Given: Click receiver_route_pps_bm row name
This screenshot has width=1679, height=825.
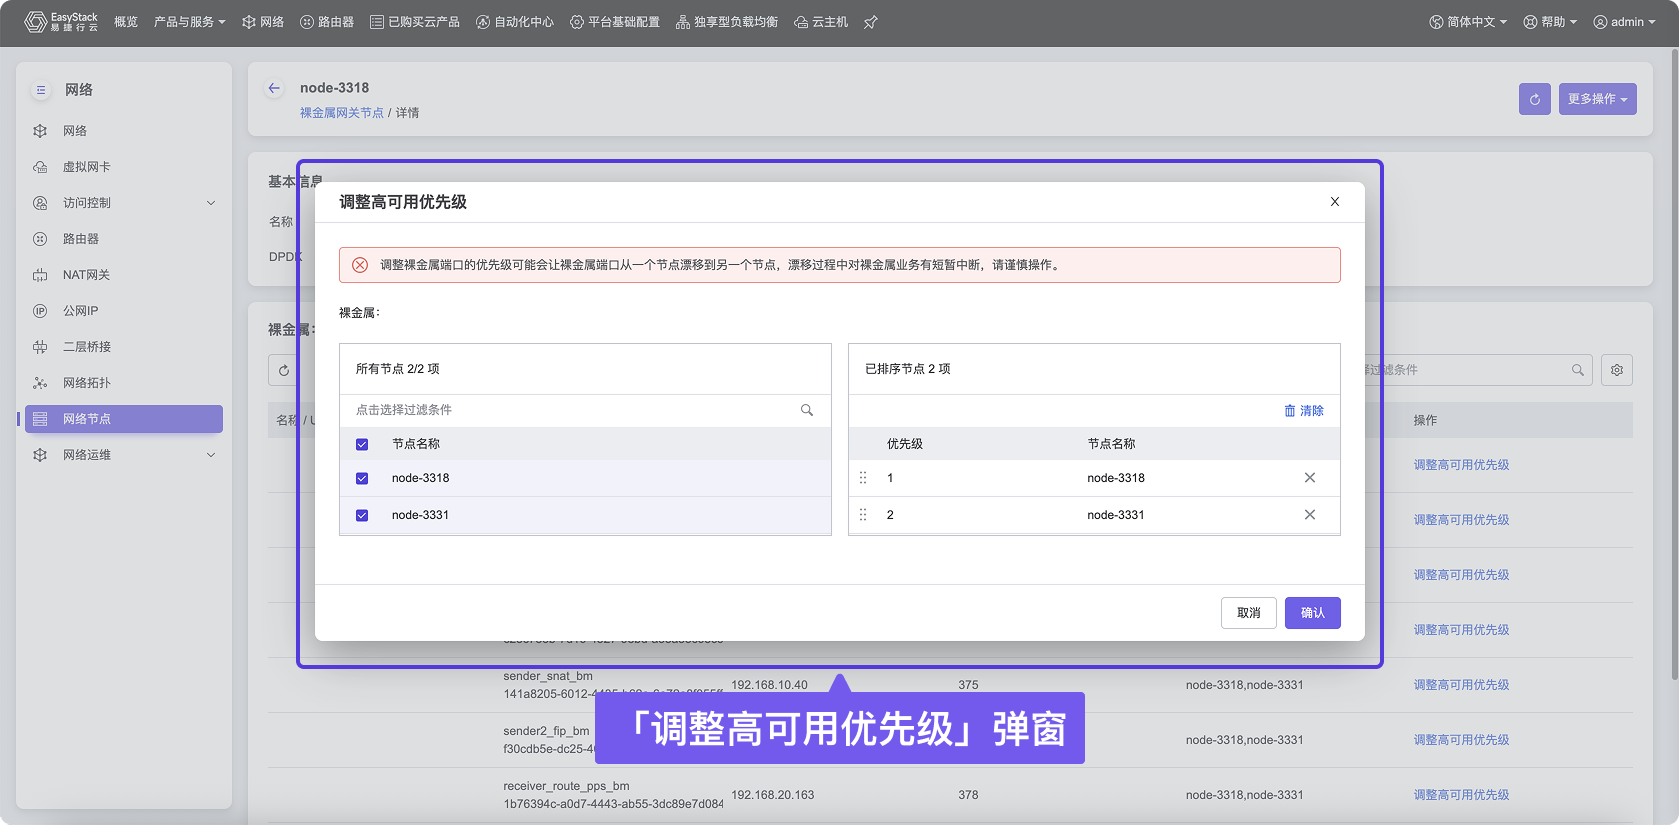Looking at the screenshot, I should coord(566,786).
